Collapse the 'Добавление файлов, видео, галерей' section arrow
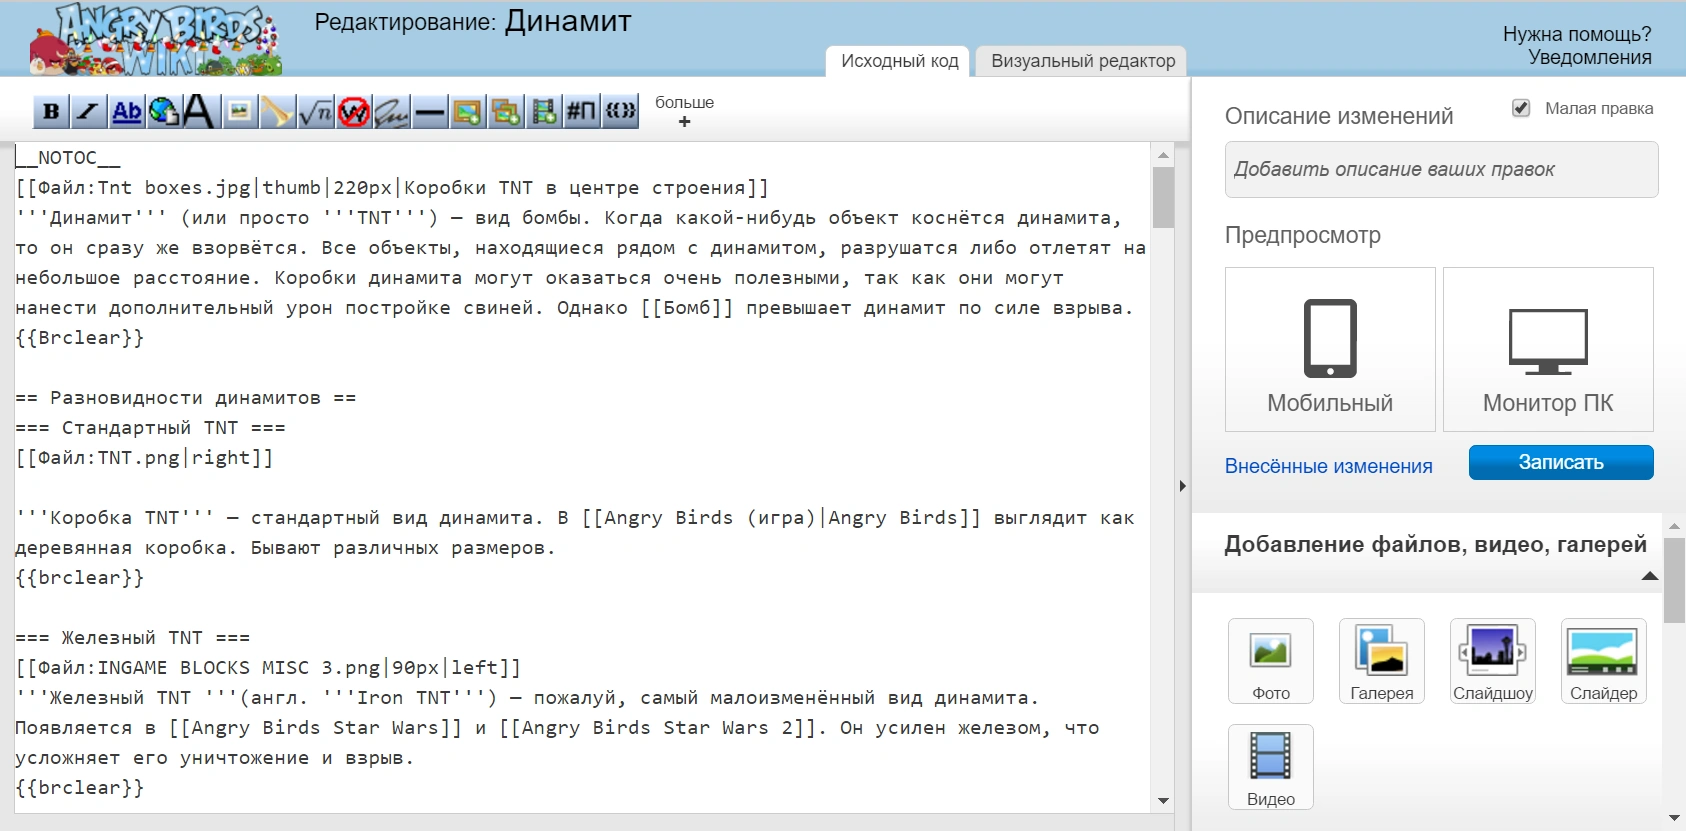Image resolution: width=1686 pixels, height=831 pixels. pos(1650,576)
